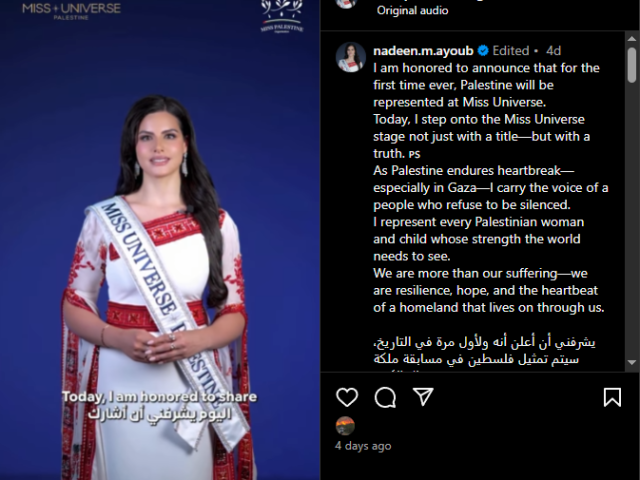Click the Miss Palestine emblem in video
Image resolution: width=640 pixels, height=480 pixels.
[282, 16]
